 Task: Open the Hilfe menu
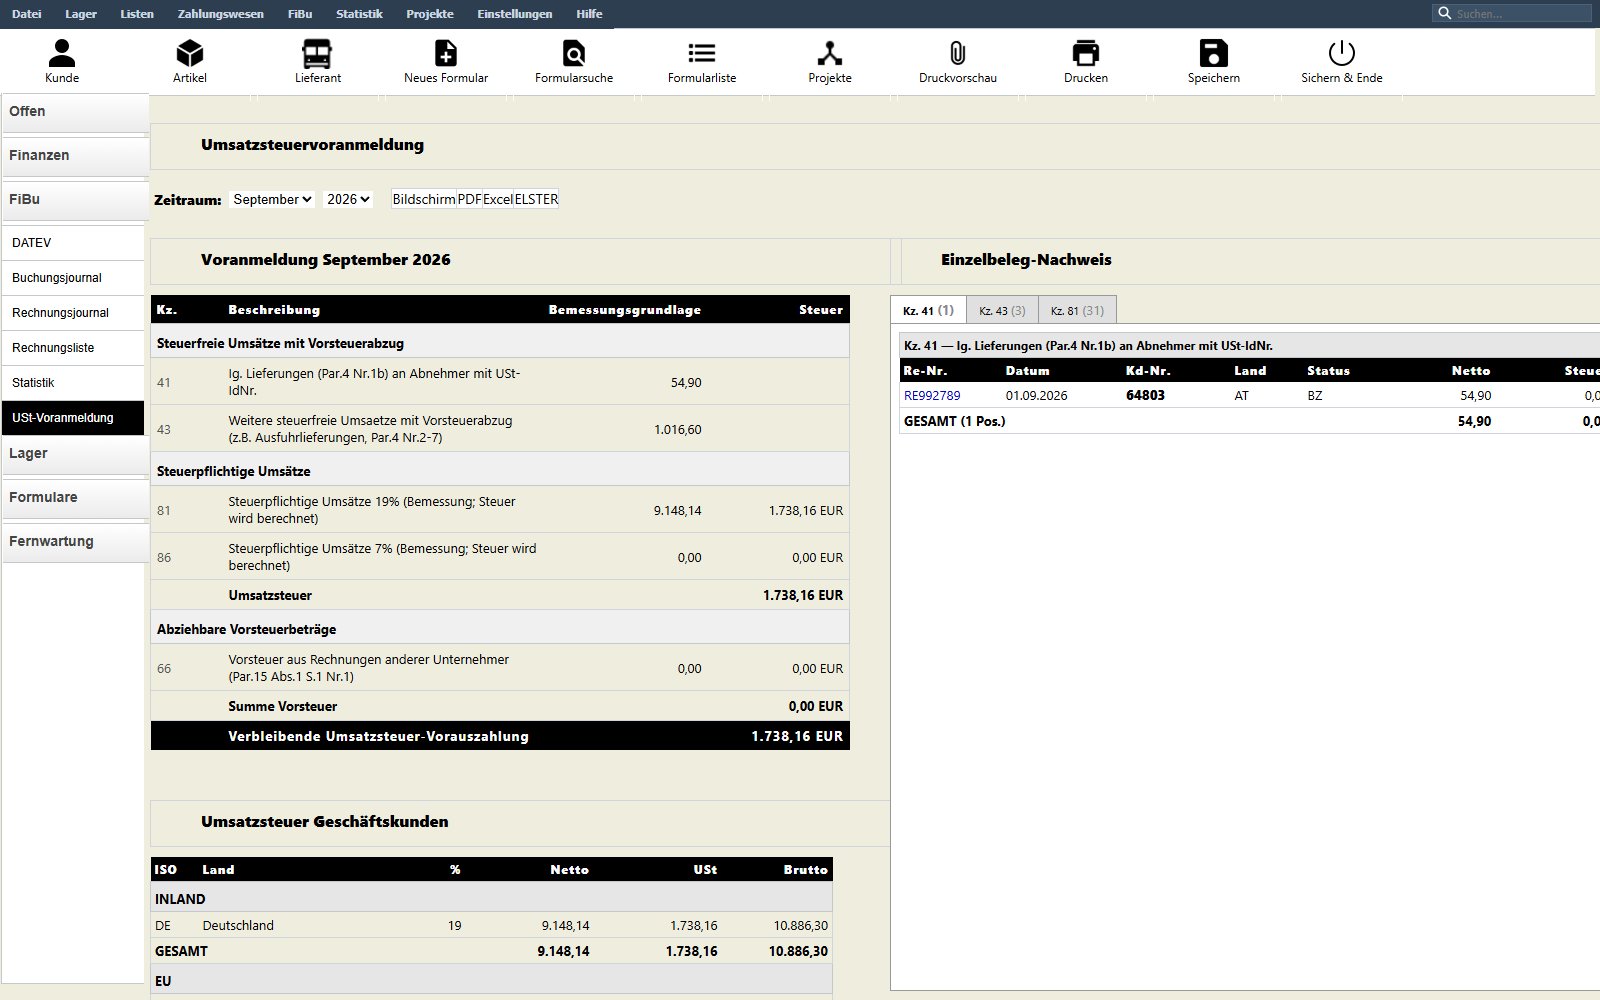pos(589,14)
